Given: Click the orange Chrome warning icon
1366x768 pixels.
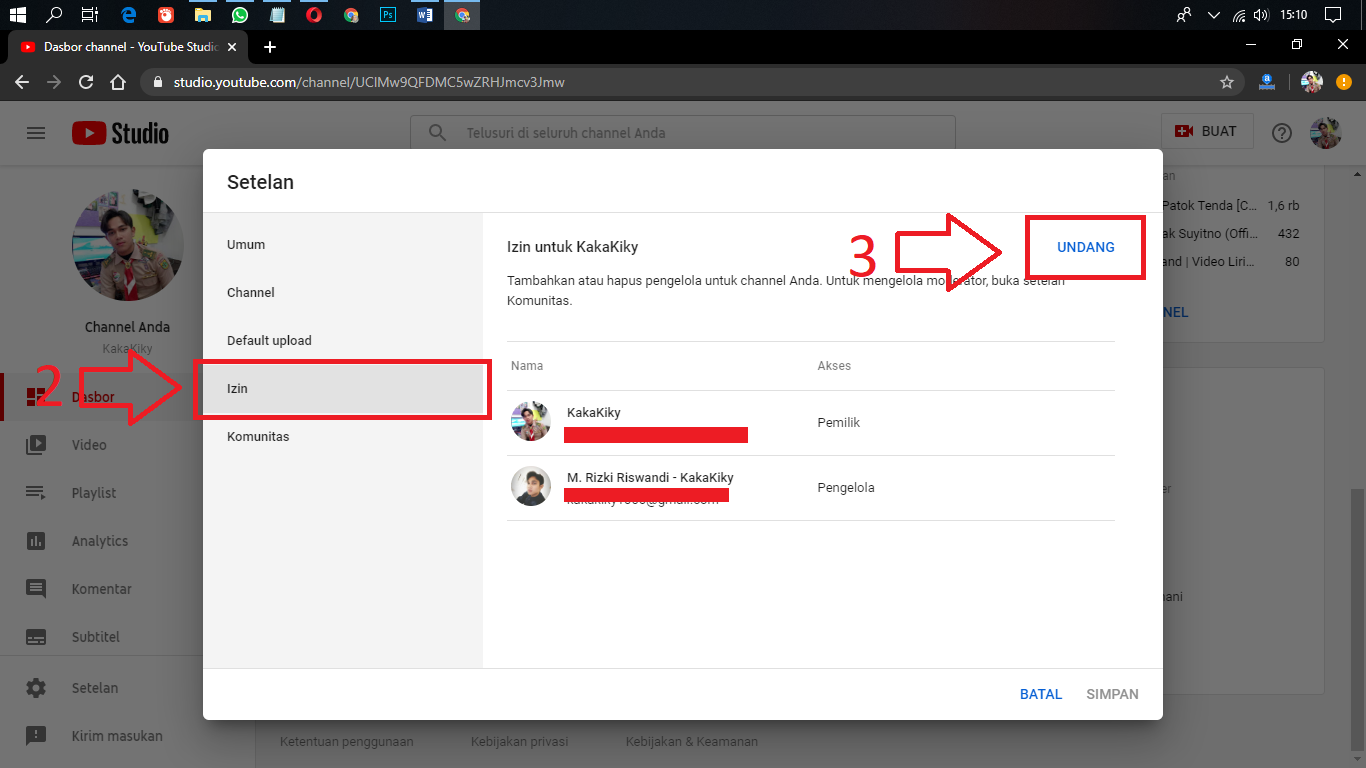Looking at the screenshot, I should coord(1343,82).
